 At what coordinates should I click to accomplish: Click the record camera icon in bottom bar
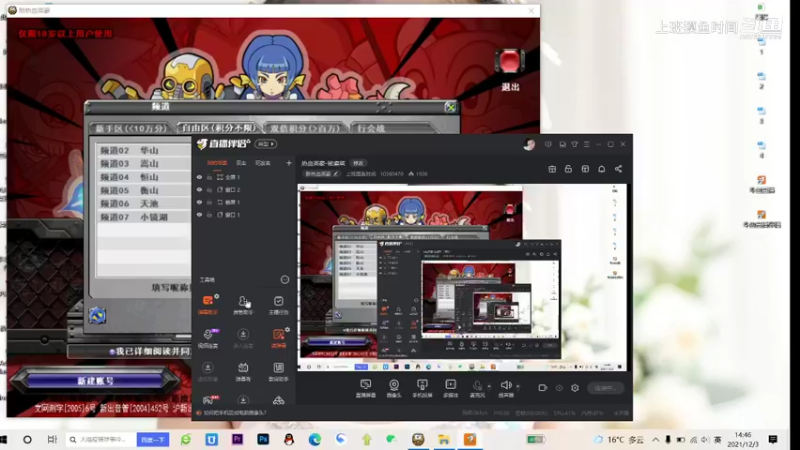point(542,388)
